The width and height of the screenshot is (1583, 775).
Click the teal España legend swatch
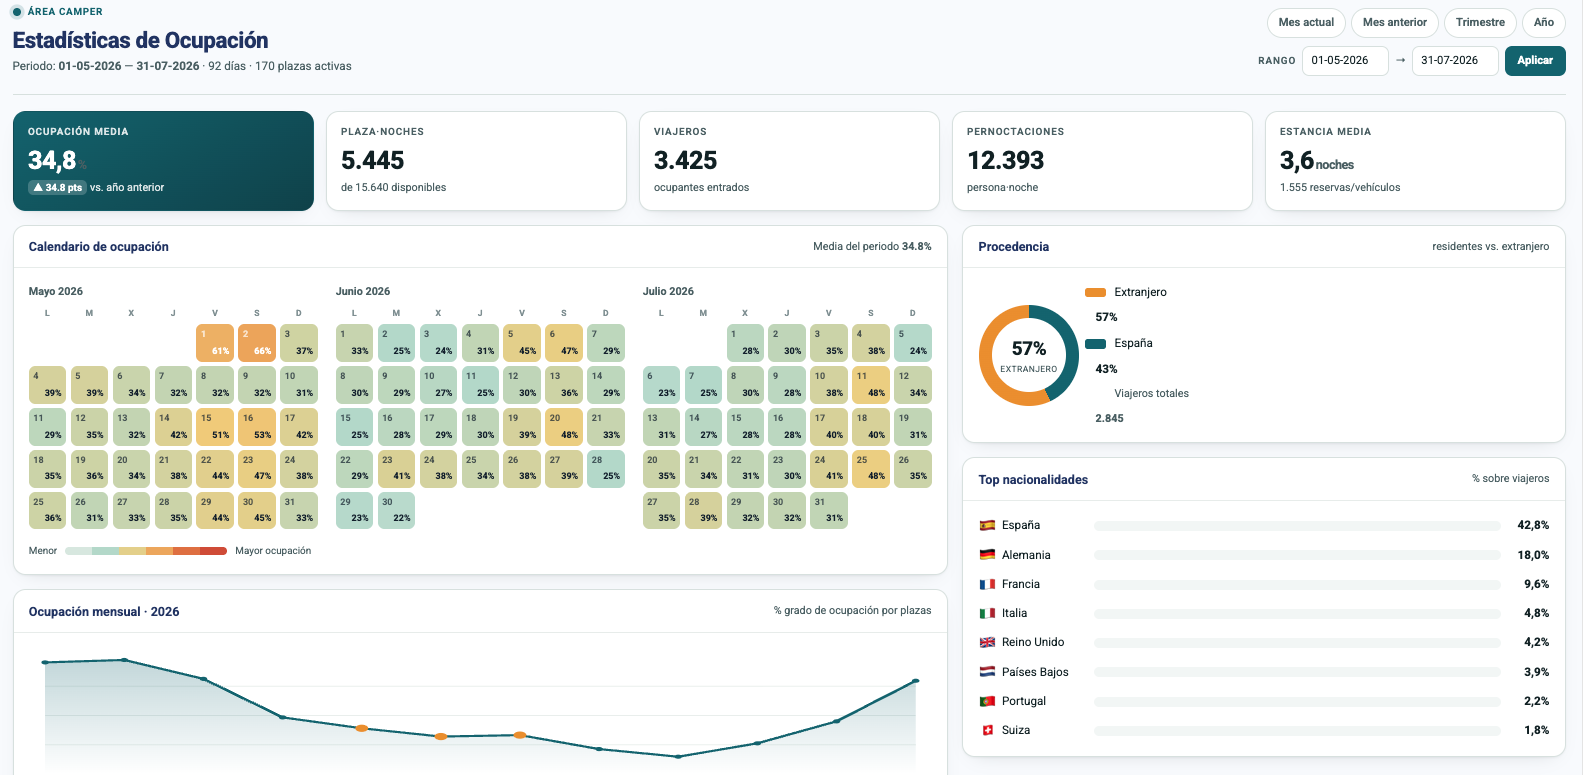[x=1095, y=343]
